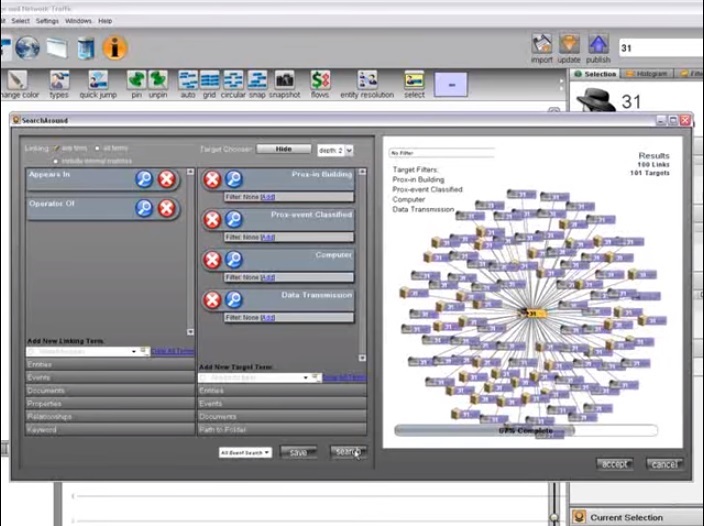Click the progress bar showing percent complete
Viewport: 704px width, 526px height.
526,430
